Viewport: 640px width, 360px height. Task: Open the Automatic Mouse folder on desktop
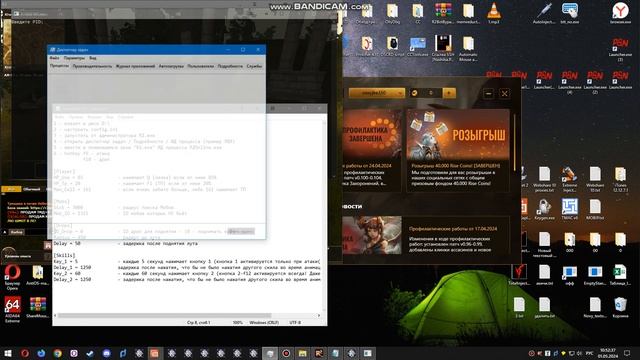468,49
